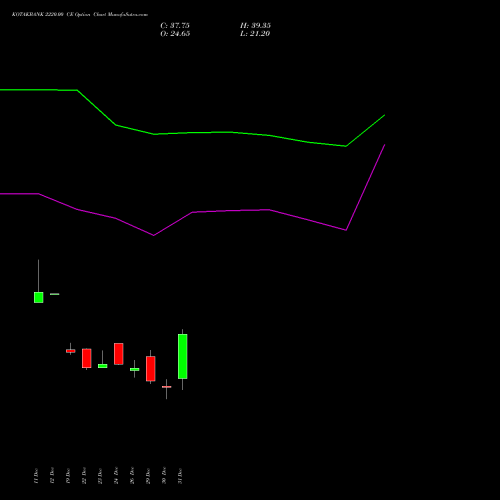500x500 pixels.
Task: Click the close value 'C: 37.75'
Action: (x=175, y=26)
